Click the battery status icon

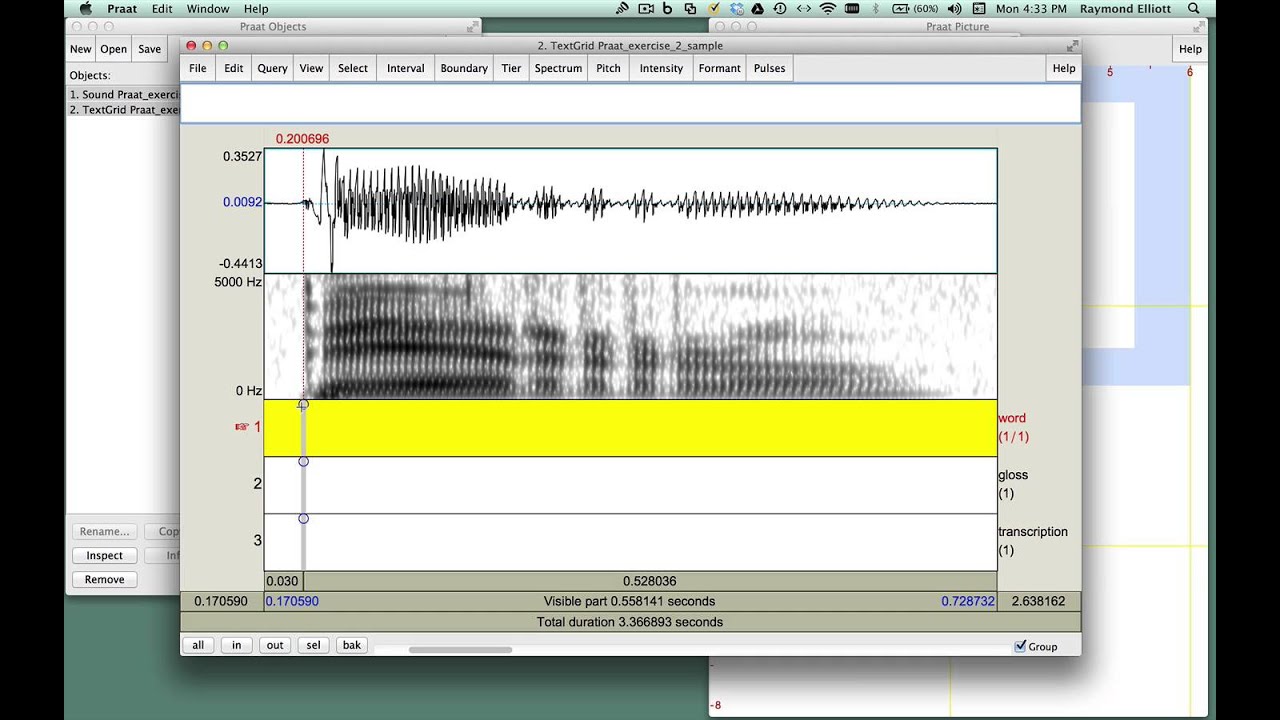pyautogui.click(x=900, y=9)
